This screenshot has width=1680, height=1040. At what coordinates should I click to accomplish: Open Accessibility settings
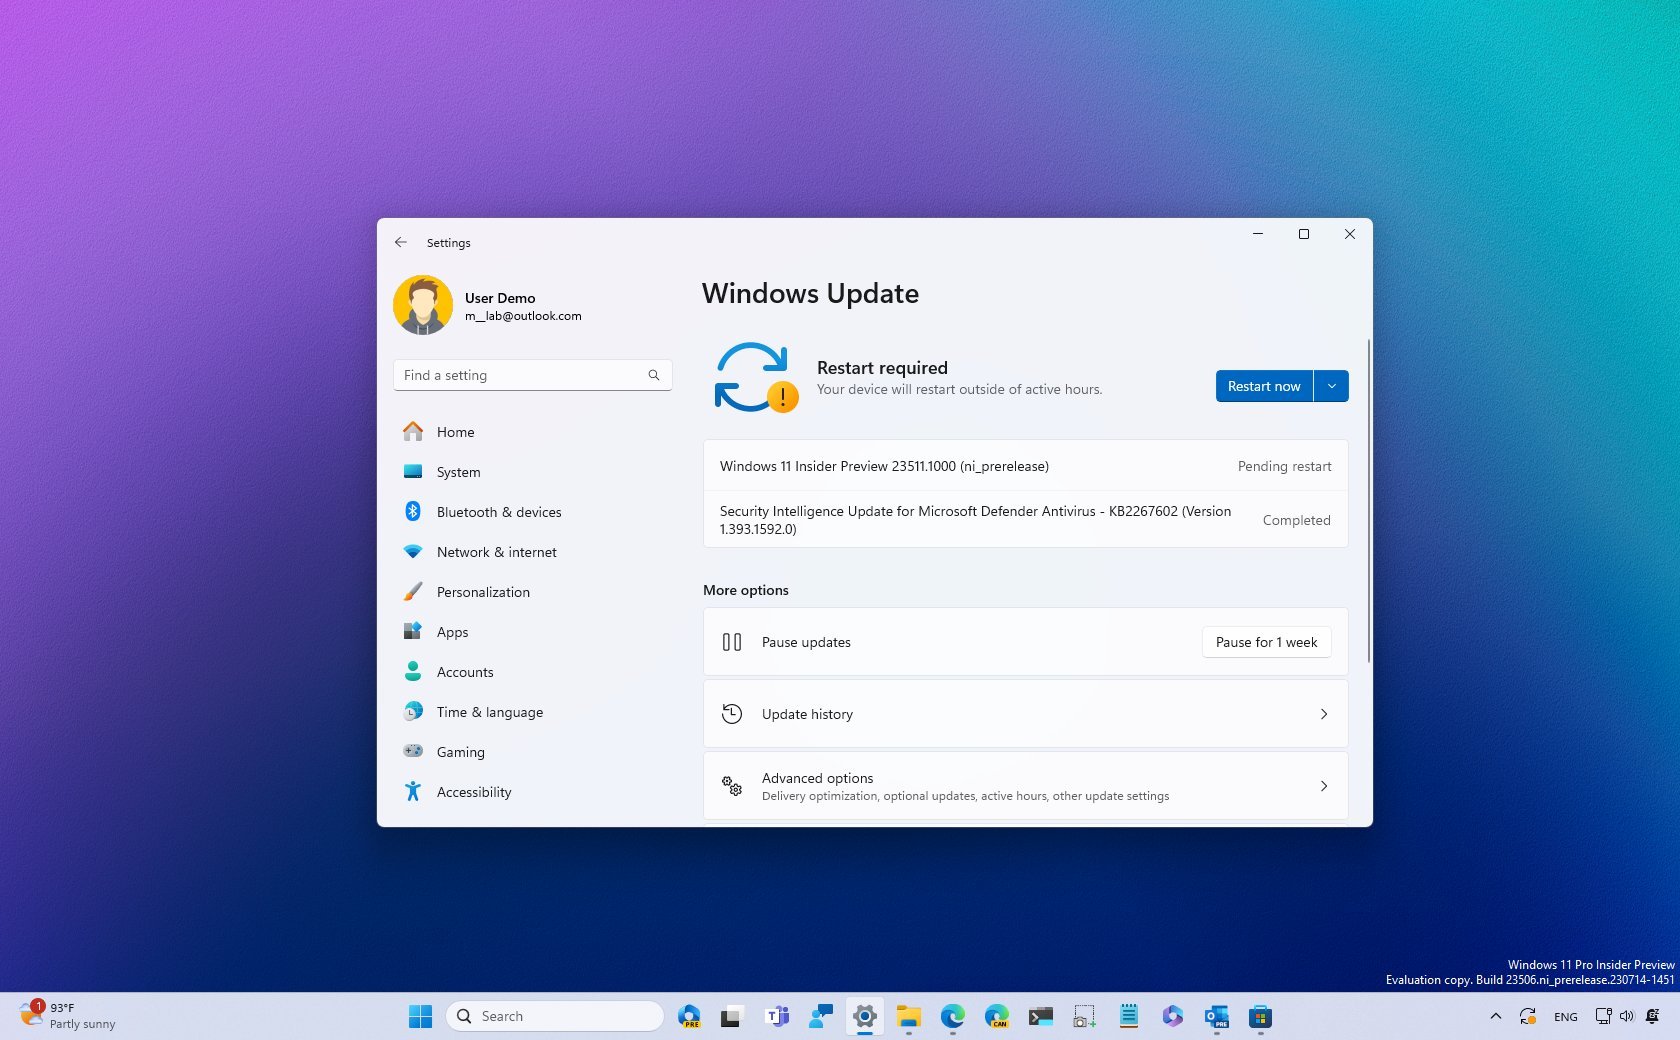pos(473,791)
